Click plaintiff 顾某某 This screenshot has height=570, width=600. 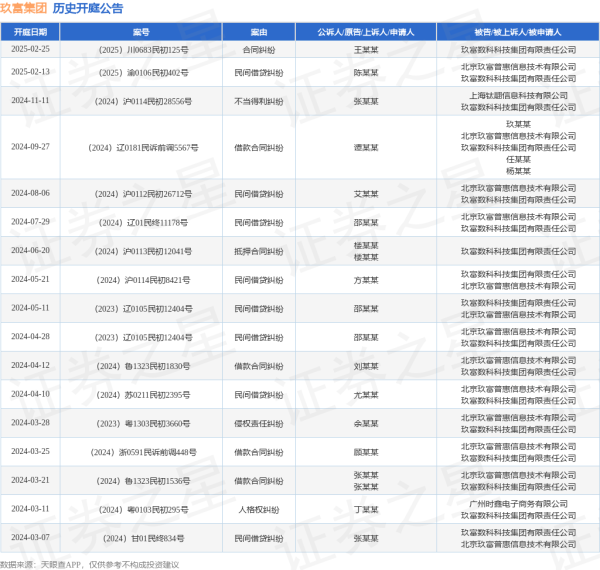tap(366, 452)
